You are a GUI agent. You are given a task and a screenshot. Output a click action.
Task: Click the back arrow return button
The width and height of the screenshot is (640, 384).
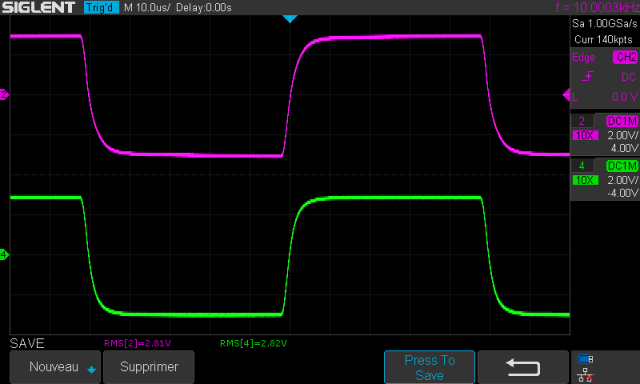(523, 367)
